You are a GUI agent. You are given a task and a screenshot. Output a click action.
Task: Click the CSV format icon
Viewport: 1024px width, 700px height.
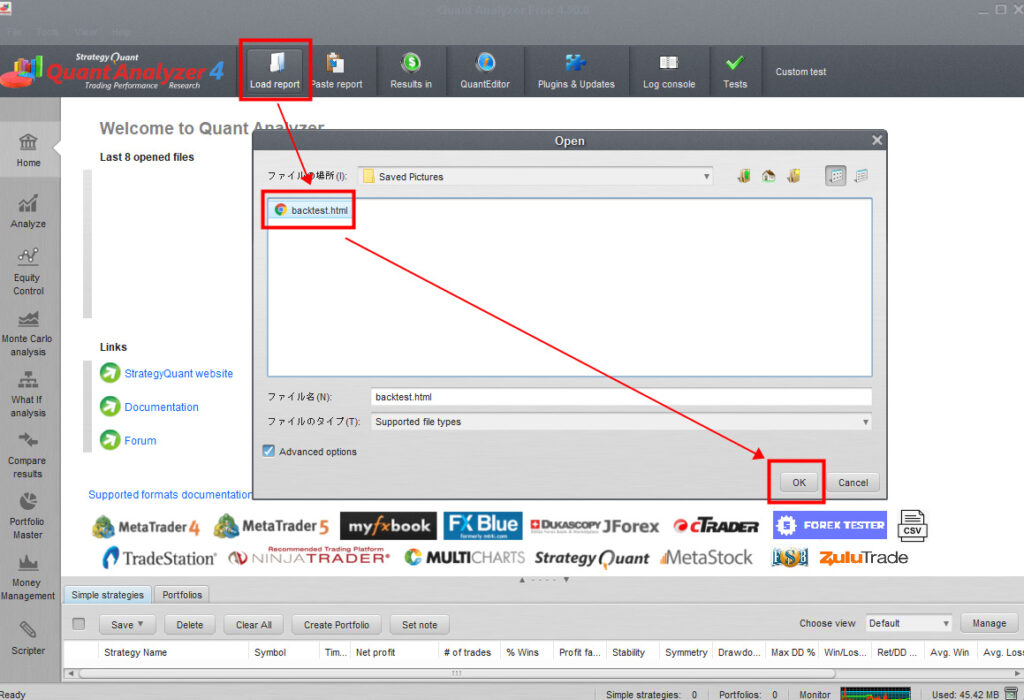[912, 526]
